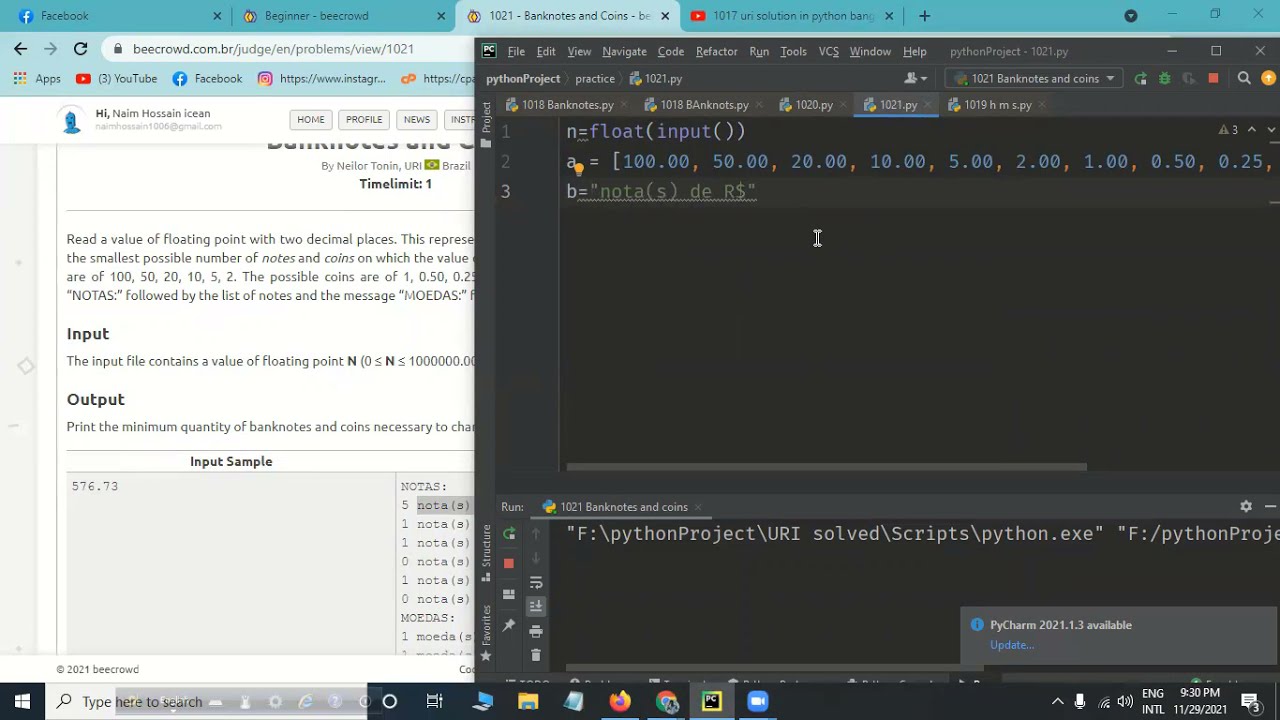Open the Windows notification center icon
This screenshot has height=720, width=1280.
point(1251,701)
